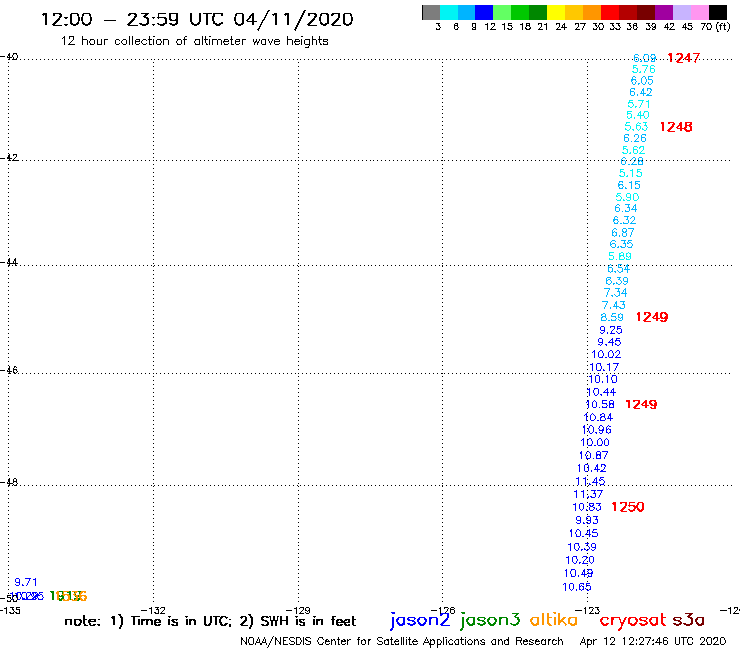Click the 5.40 wave height reading
This screenshot has width=740, height=650.
pyautogui.click(x=638, y=115)
